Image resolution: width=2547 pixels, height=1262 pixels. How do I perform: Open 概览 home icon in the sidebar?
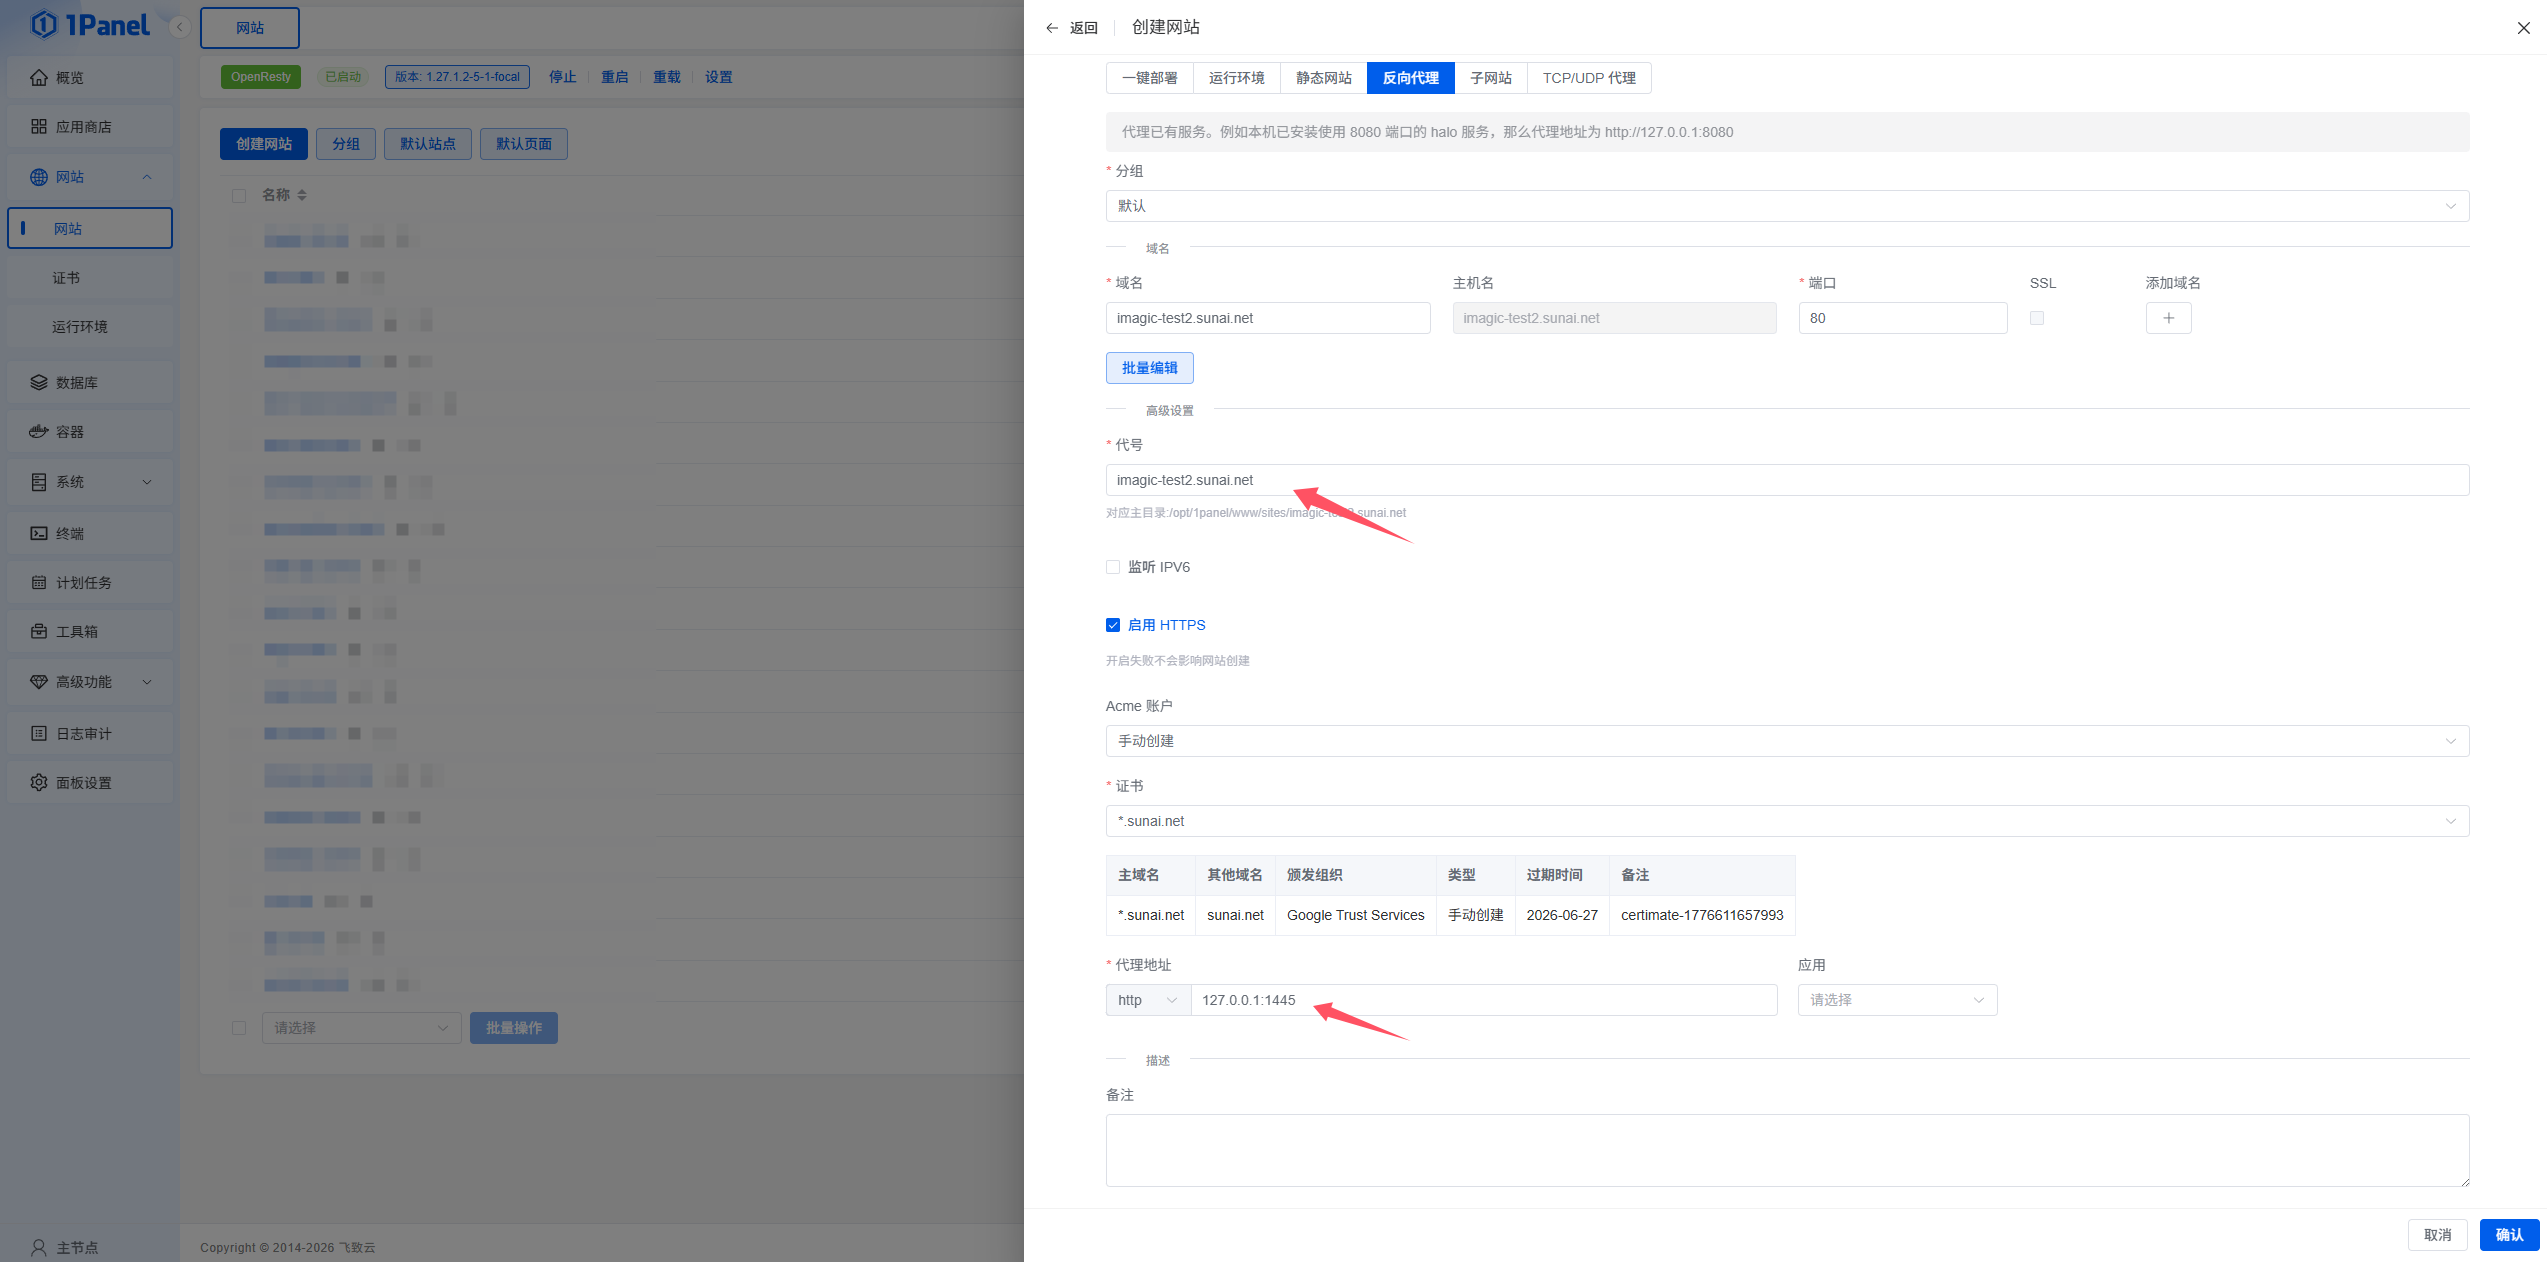point(39,77)
